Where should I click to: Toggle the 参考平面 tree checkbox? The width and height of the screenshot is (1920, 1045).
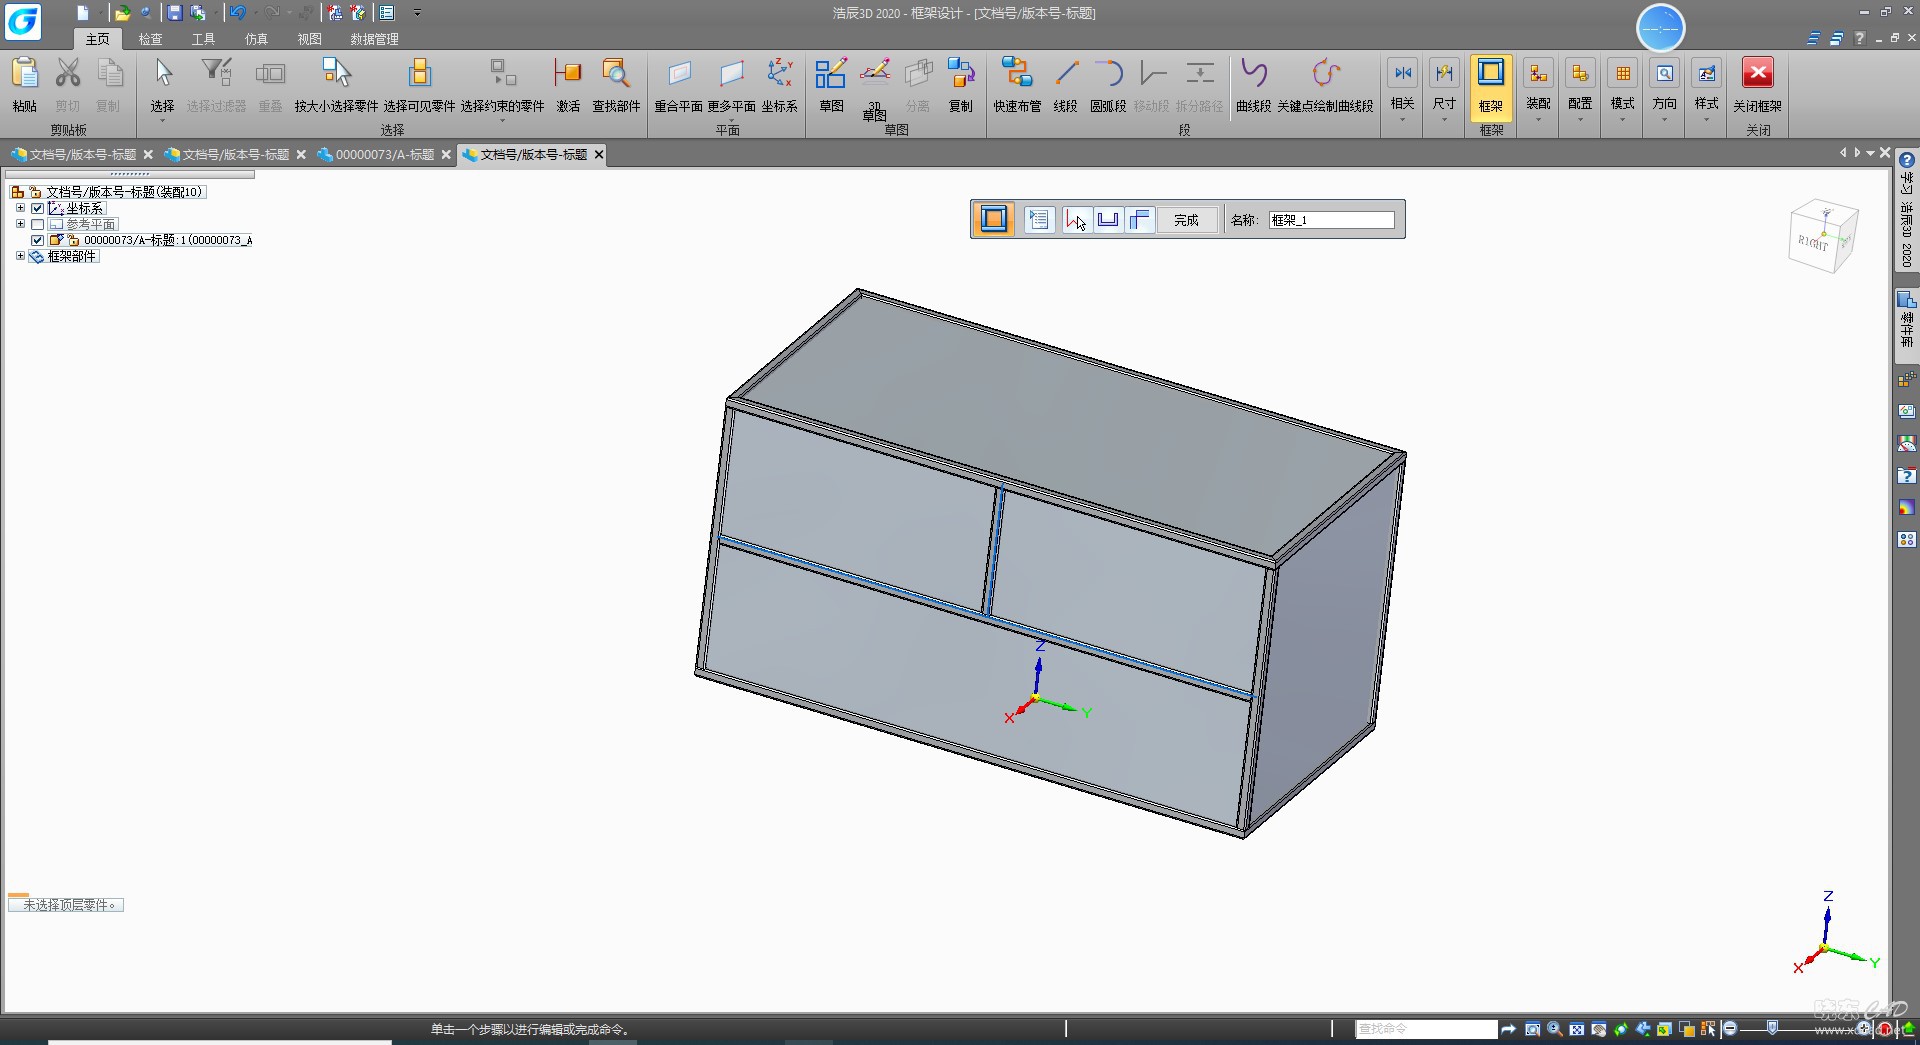[37, 224]
